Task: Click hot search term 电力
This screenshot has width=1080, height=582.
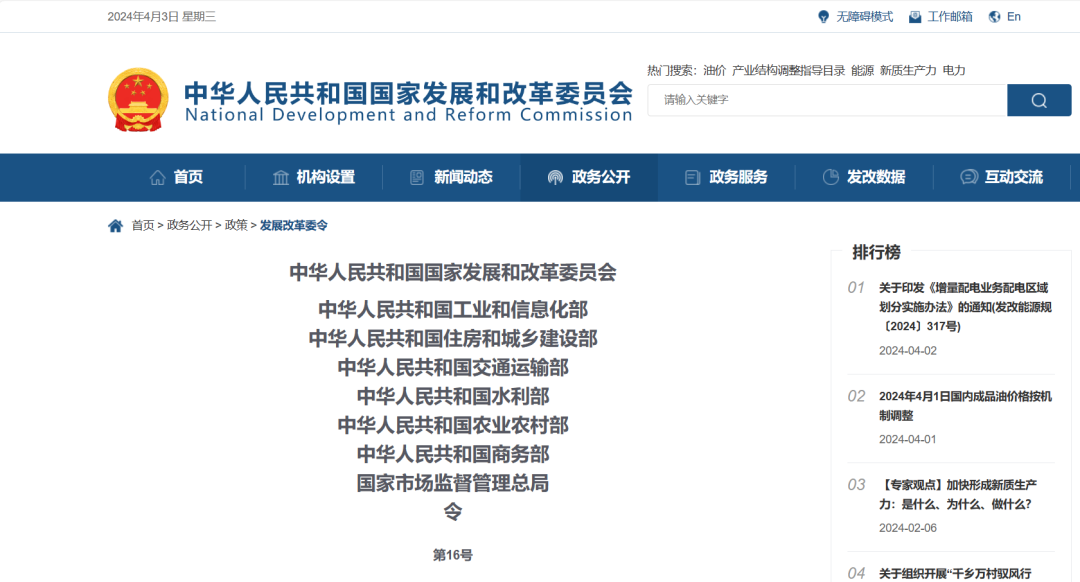Action: 954,70
